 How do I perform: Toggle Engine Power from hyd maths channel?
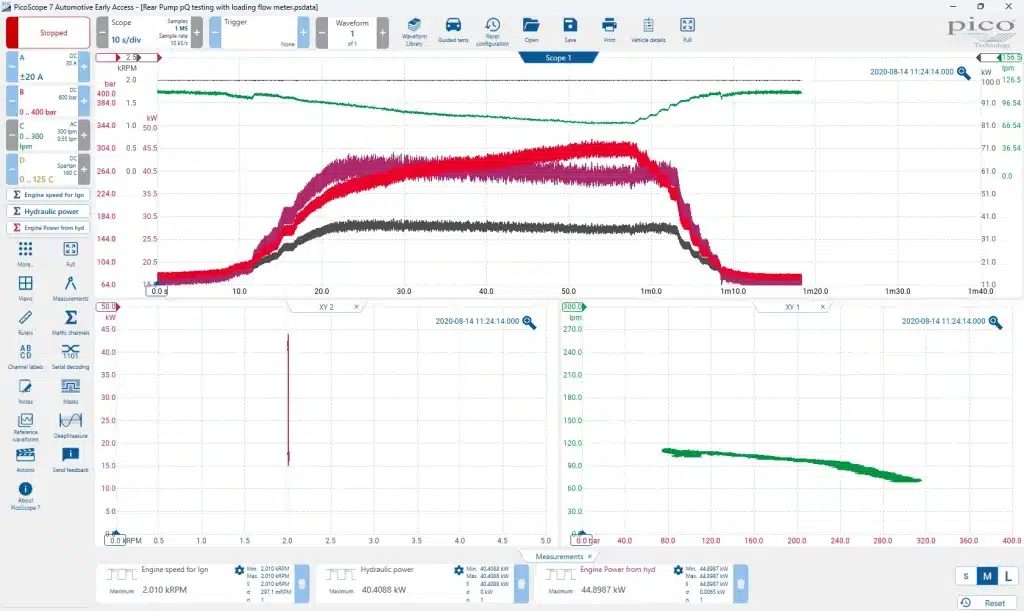pos(48,227)
